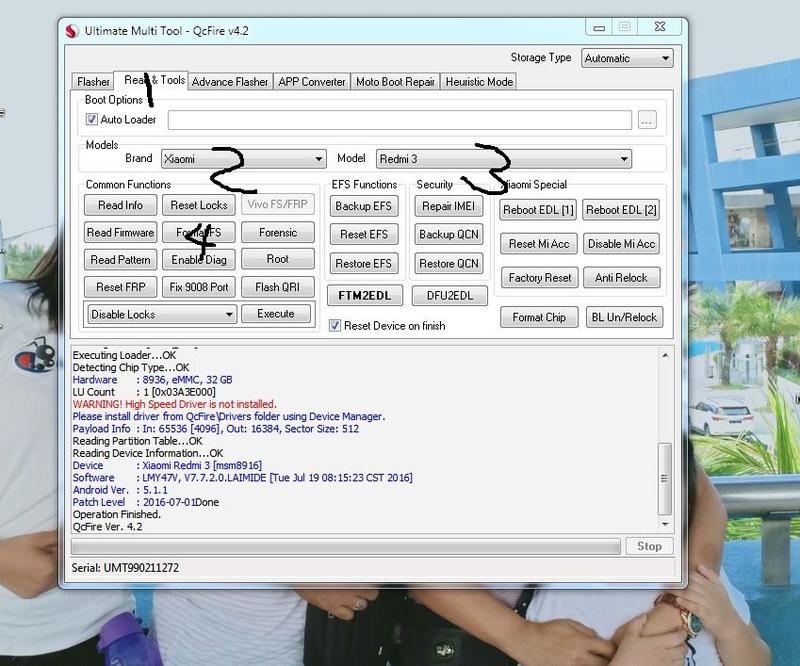Click the Backup QCN button
The image size is (800, 666).
(448, 234)
